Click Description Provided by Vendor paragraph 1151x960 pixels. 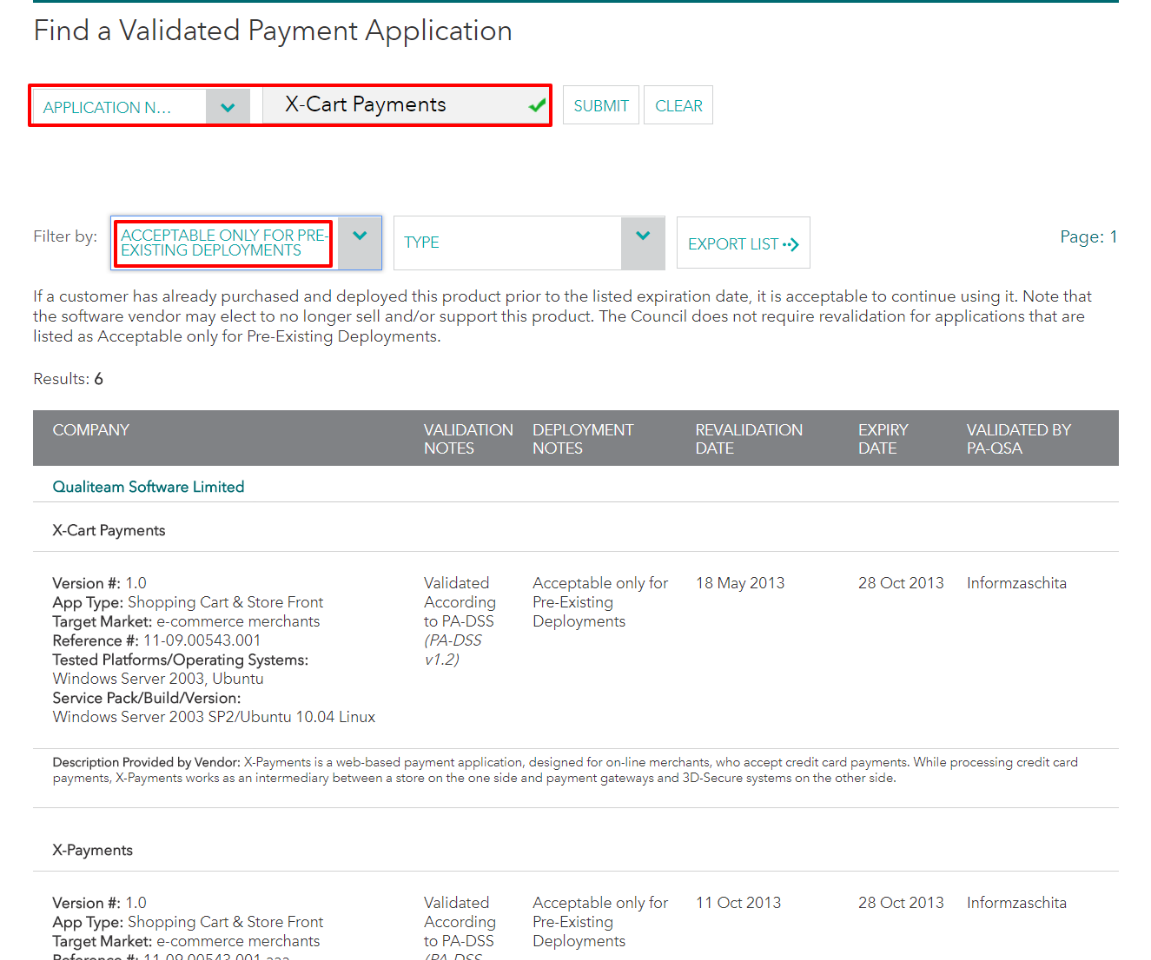pyautogui.click(x=565, y=770)
